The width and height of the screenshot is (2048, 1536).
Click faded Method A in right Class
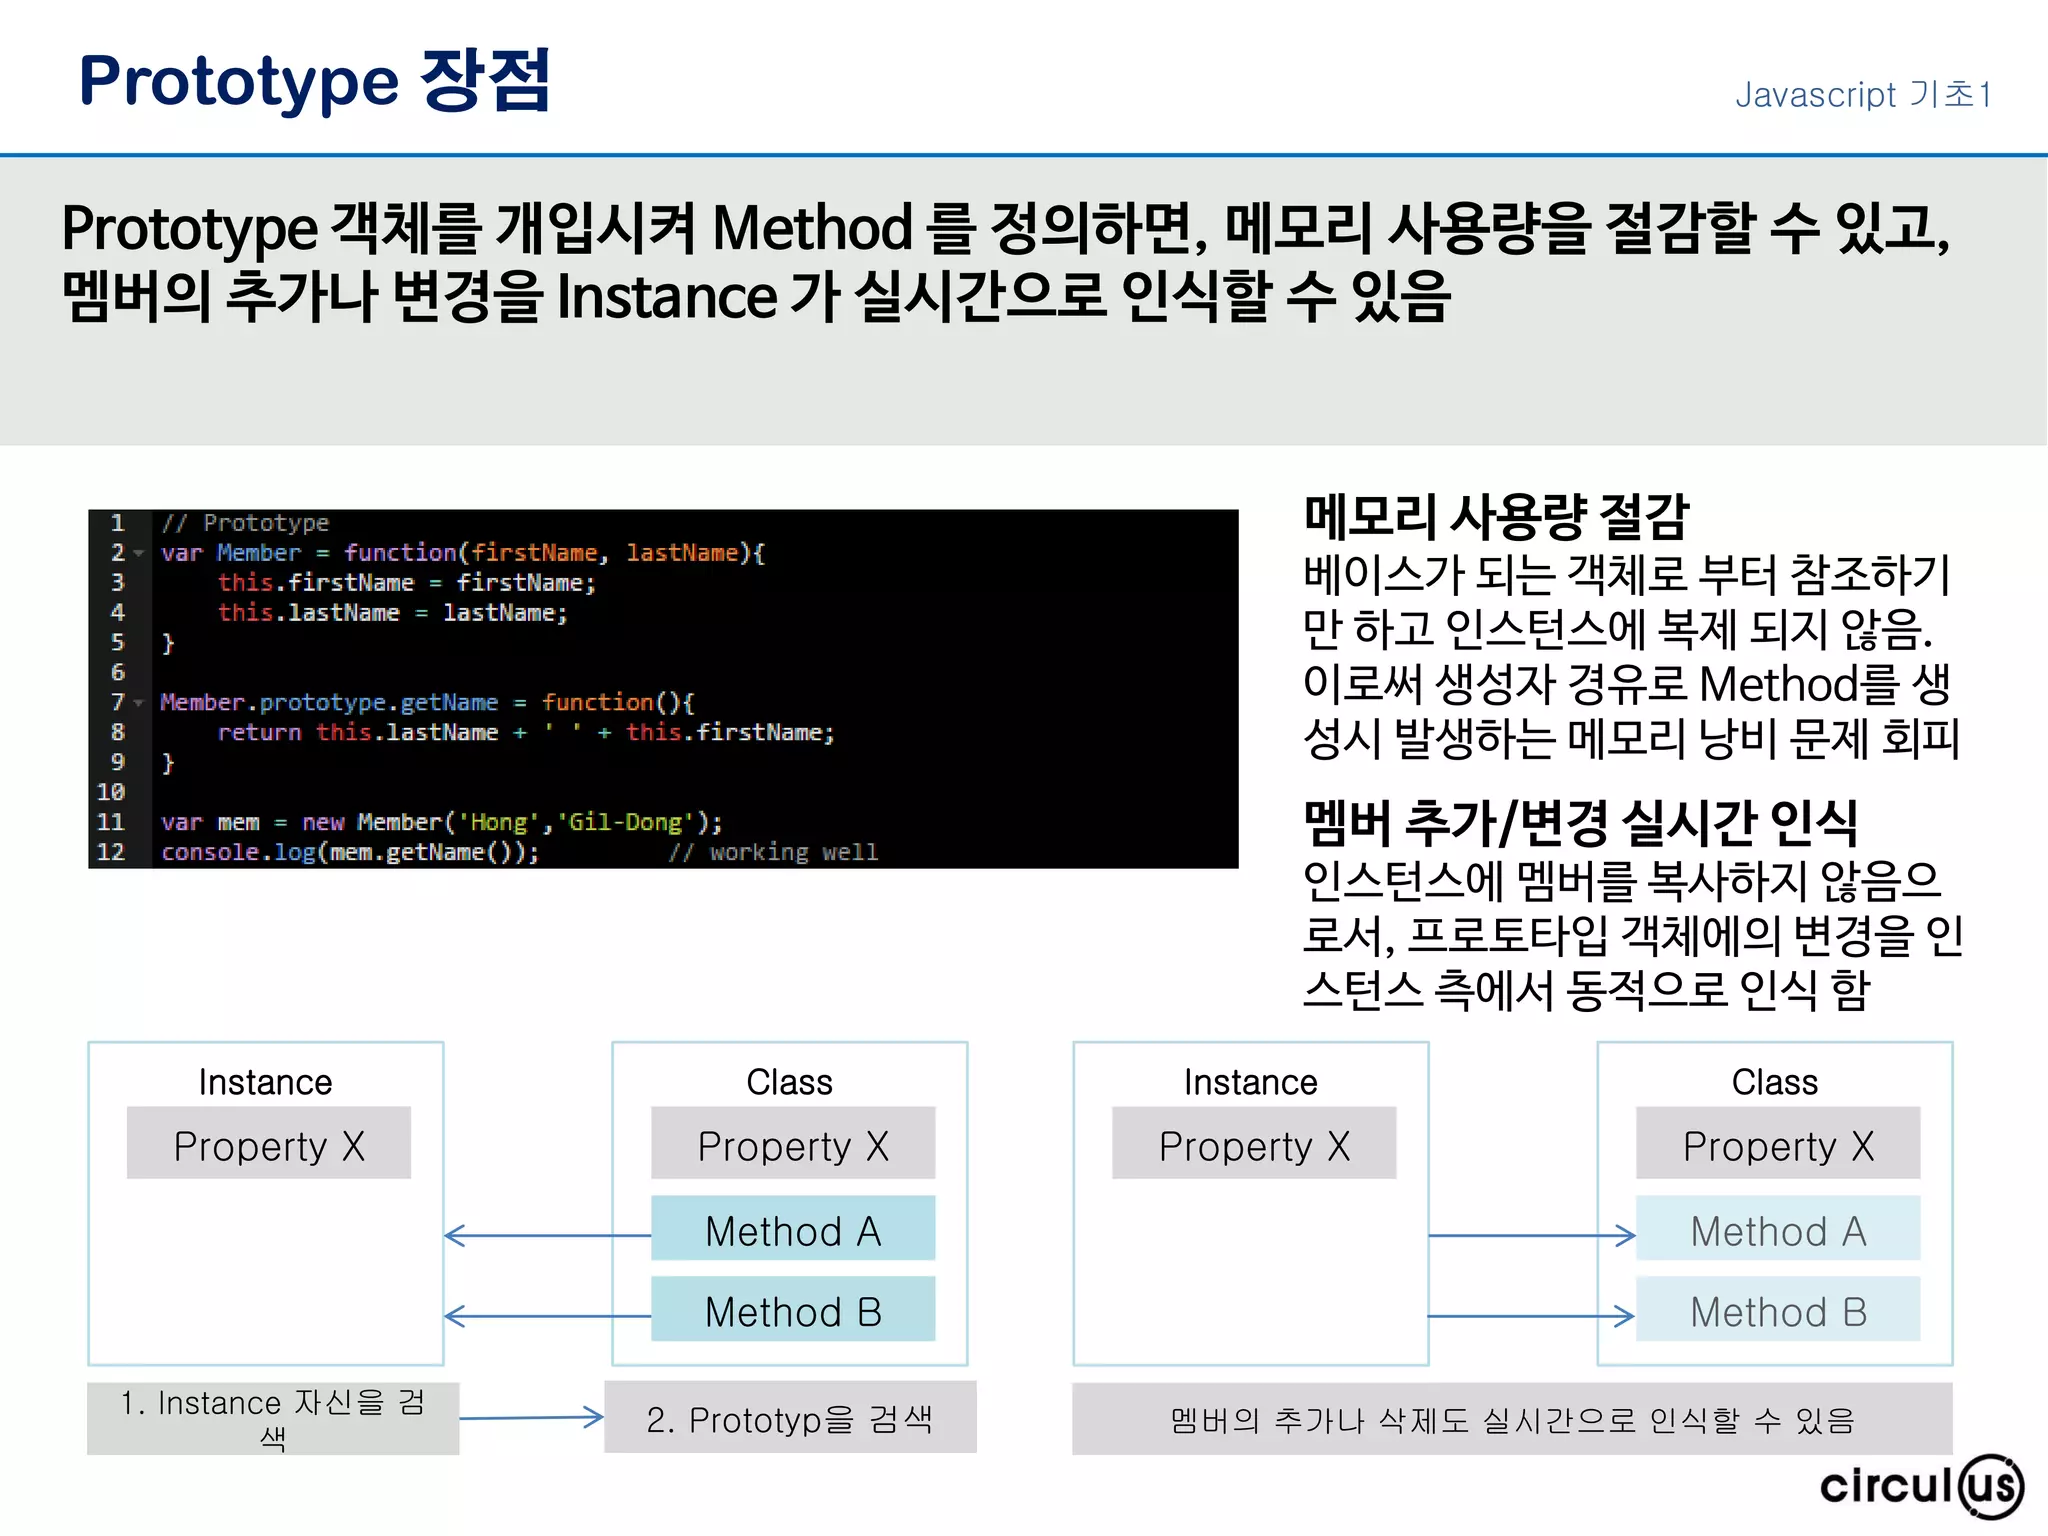pyautogui.click(x=1777, y=1230)
